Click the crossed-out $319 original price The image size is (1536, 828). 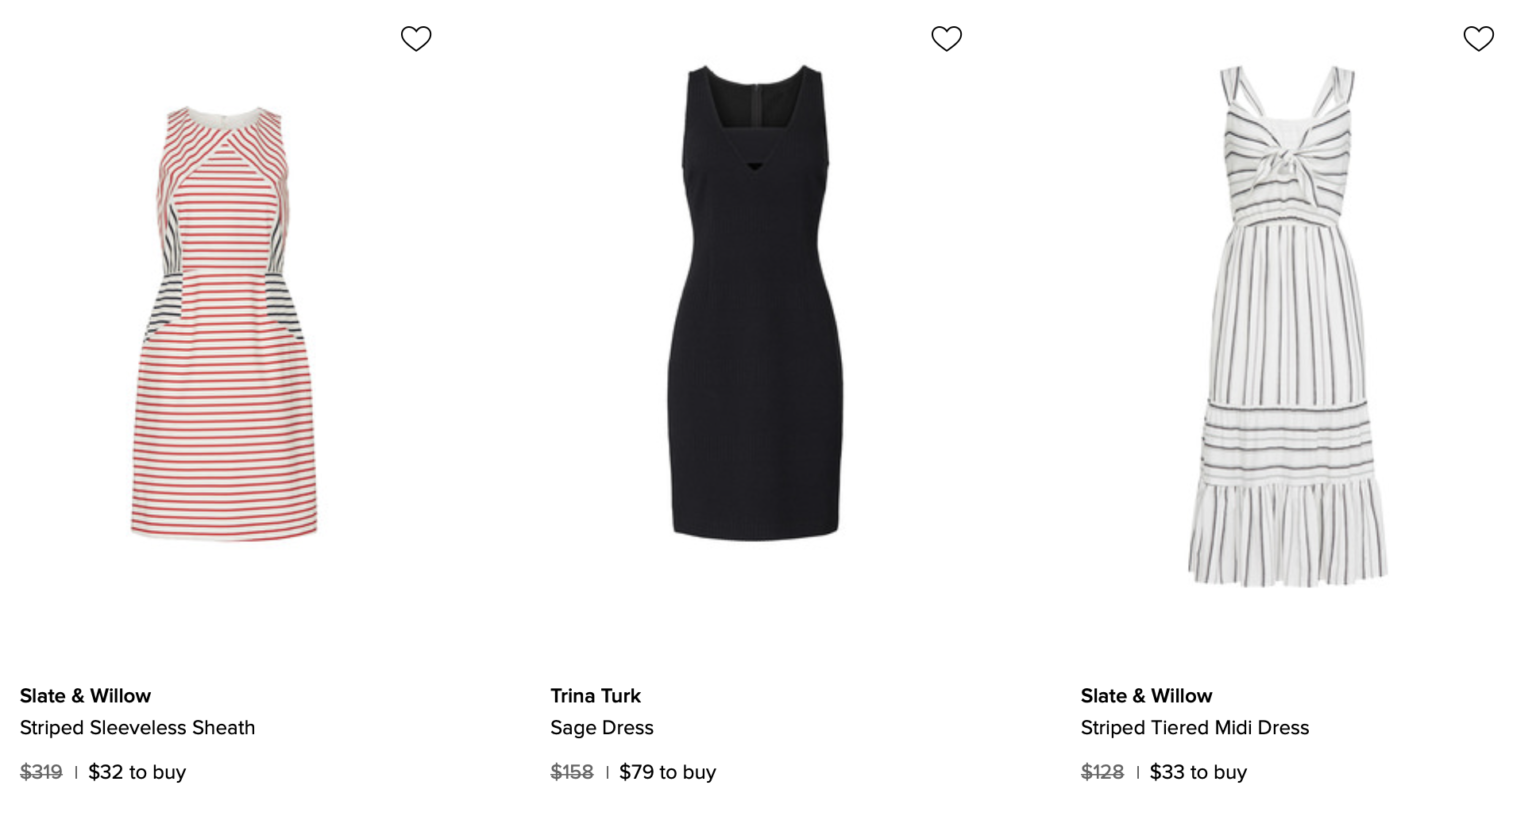click(40, 772)
